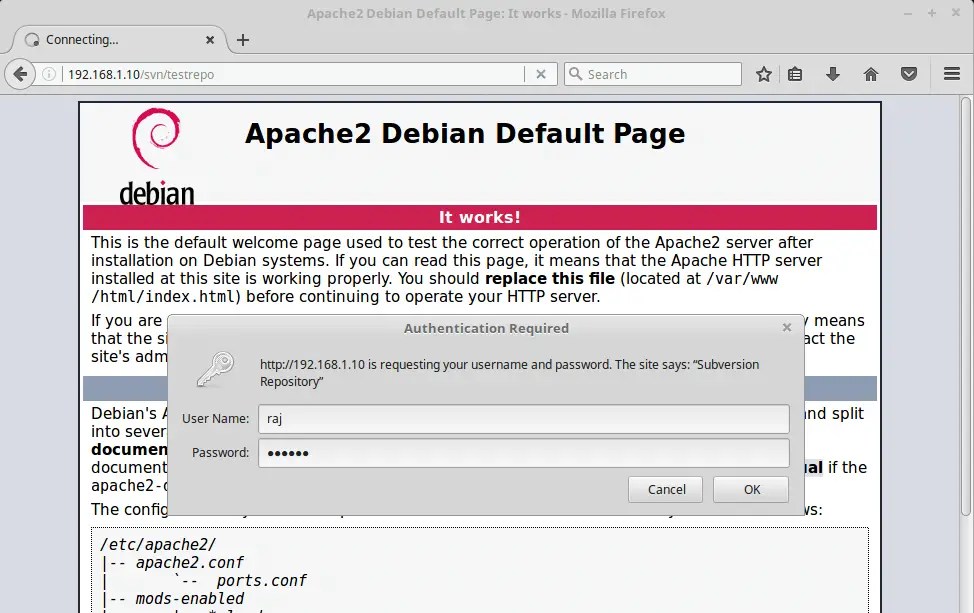974x613 pixels.
Task: Open site information icon in address bar
Action: tap(49, 75)
